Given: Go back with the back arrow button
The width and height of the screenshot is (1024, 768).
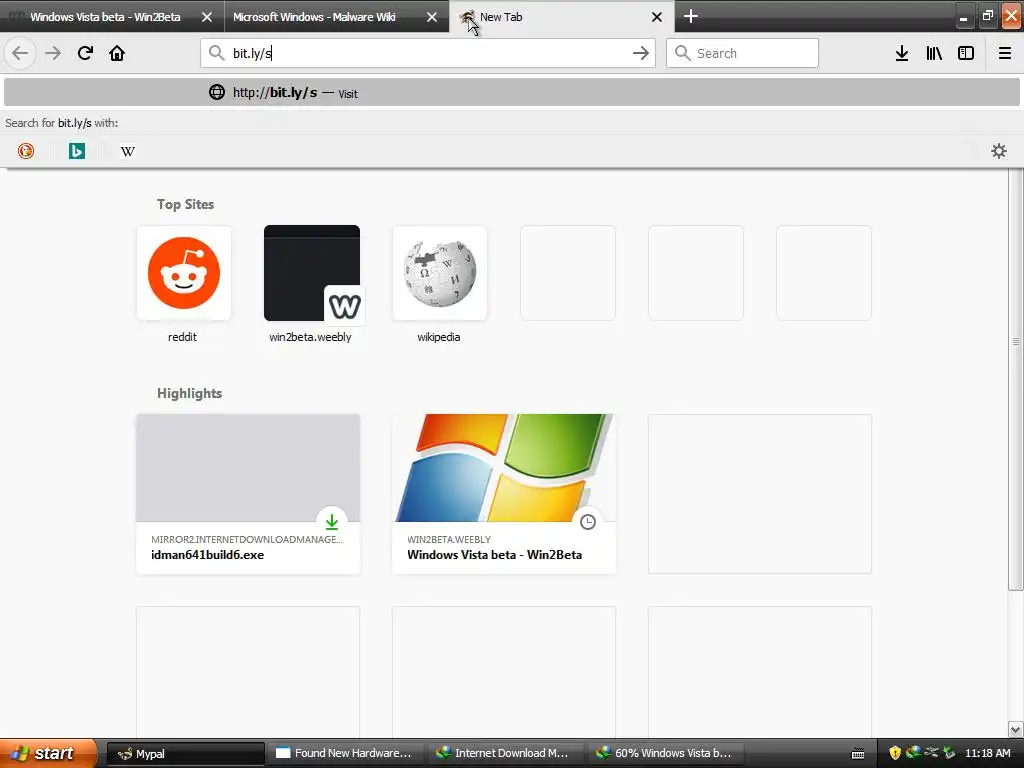Looking at the screenshot, I should click(20, 53).
